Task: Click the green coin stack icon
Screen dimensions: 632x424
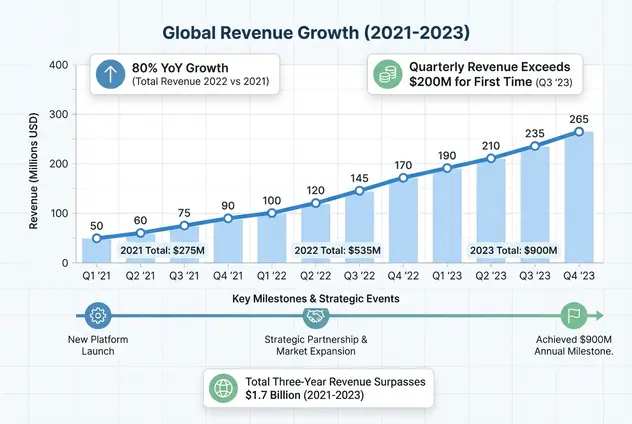Action: point(385,75)
